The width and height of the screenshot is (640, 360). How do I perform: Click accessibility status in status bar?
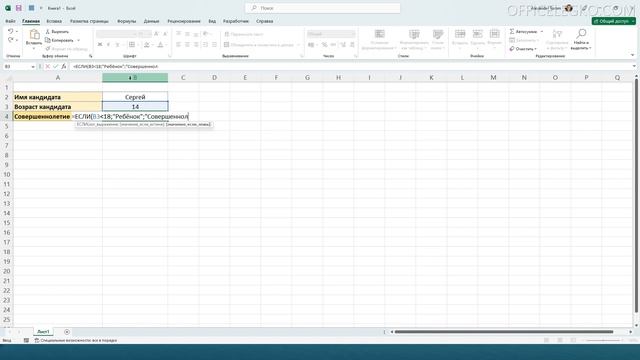[x=76, y=340]
